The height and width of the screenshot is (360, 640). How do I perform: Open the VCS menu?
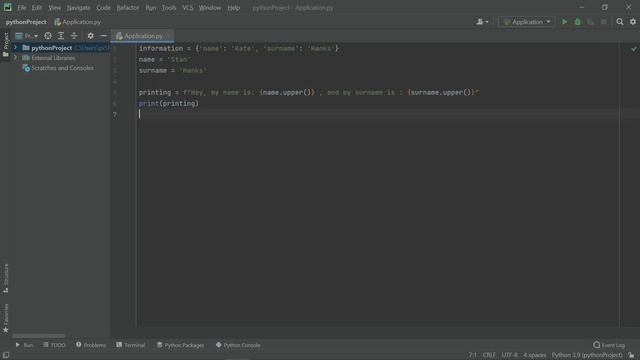pos(188,8)
